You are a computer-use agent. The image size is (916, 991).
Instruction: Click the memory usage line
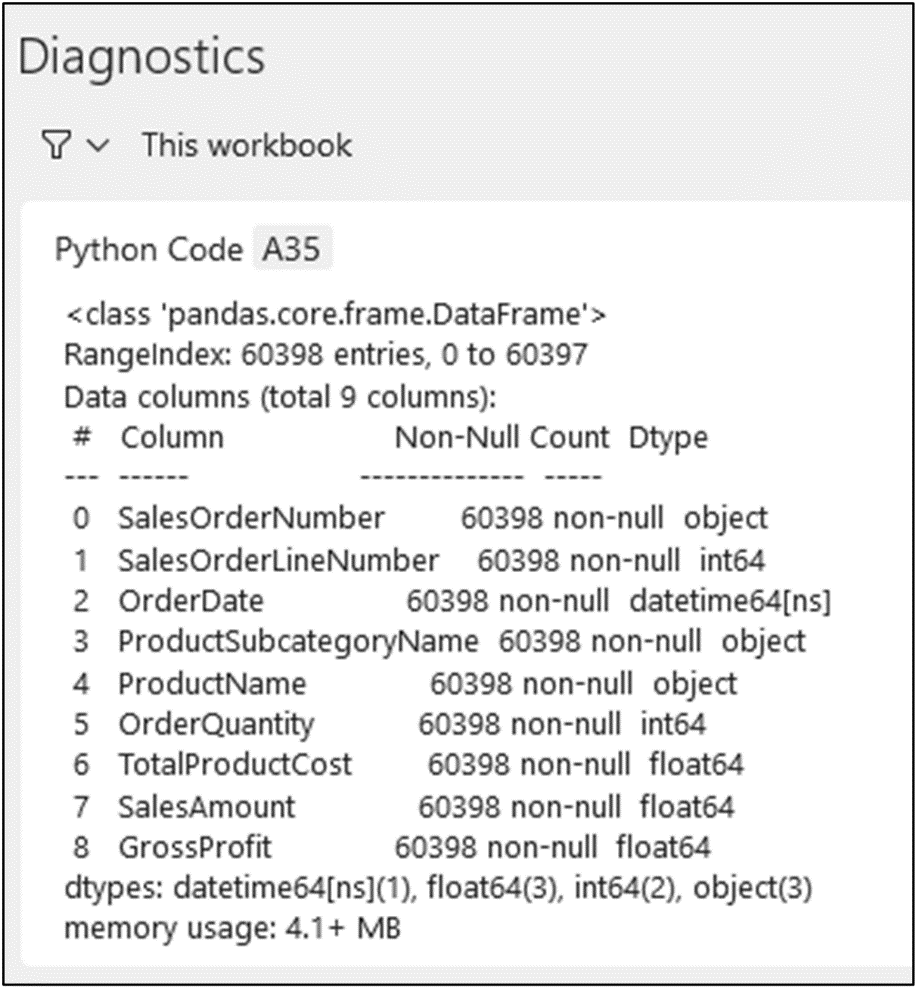(x=232, y=928)
